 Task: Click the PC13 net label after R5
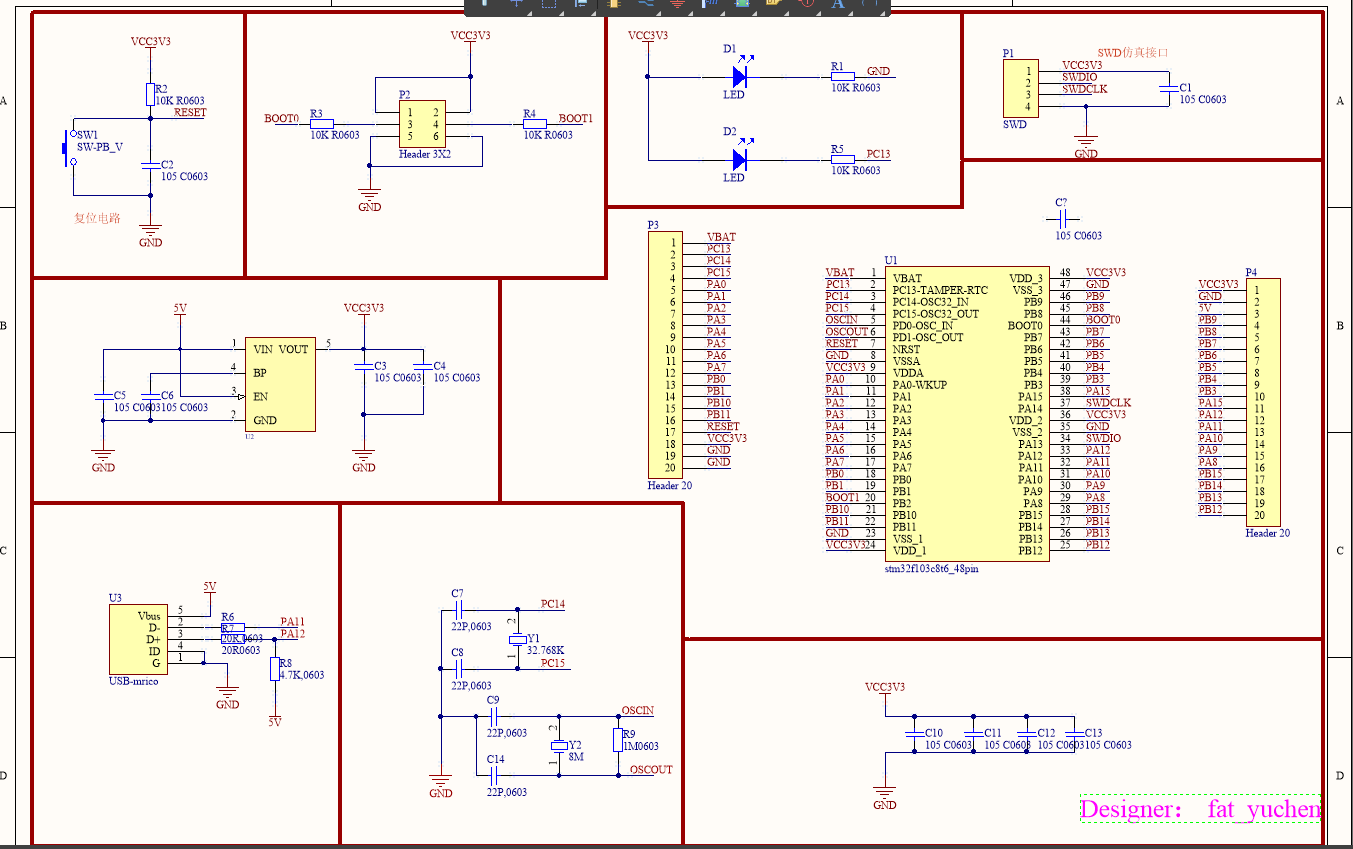click(878, 154)
